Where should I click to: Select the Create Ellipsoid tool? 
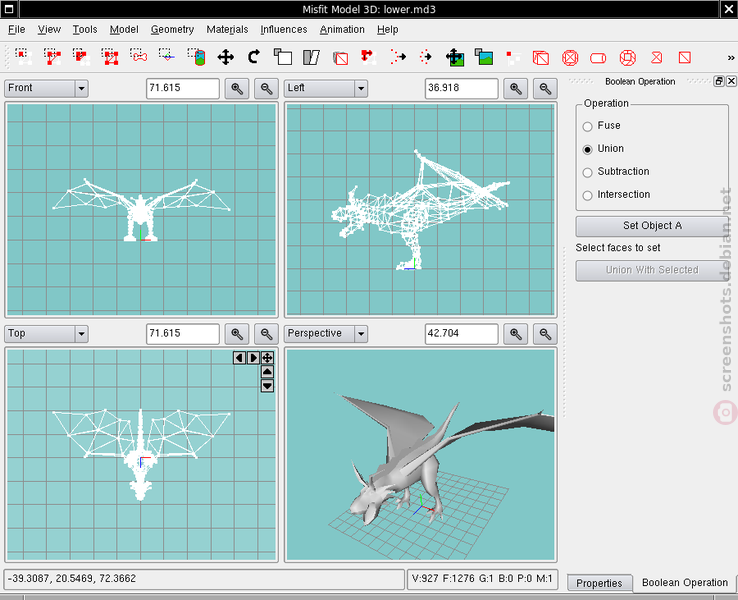tap(570, 58)
